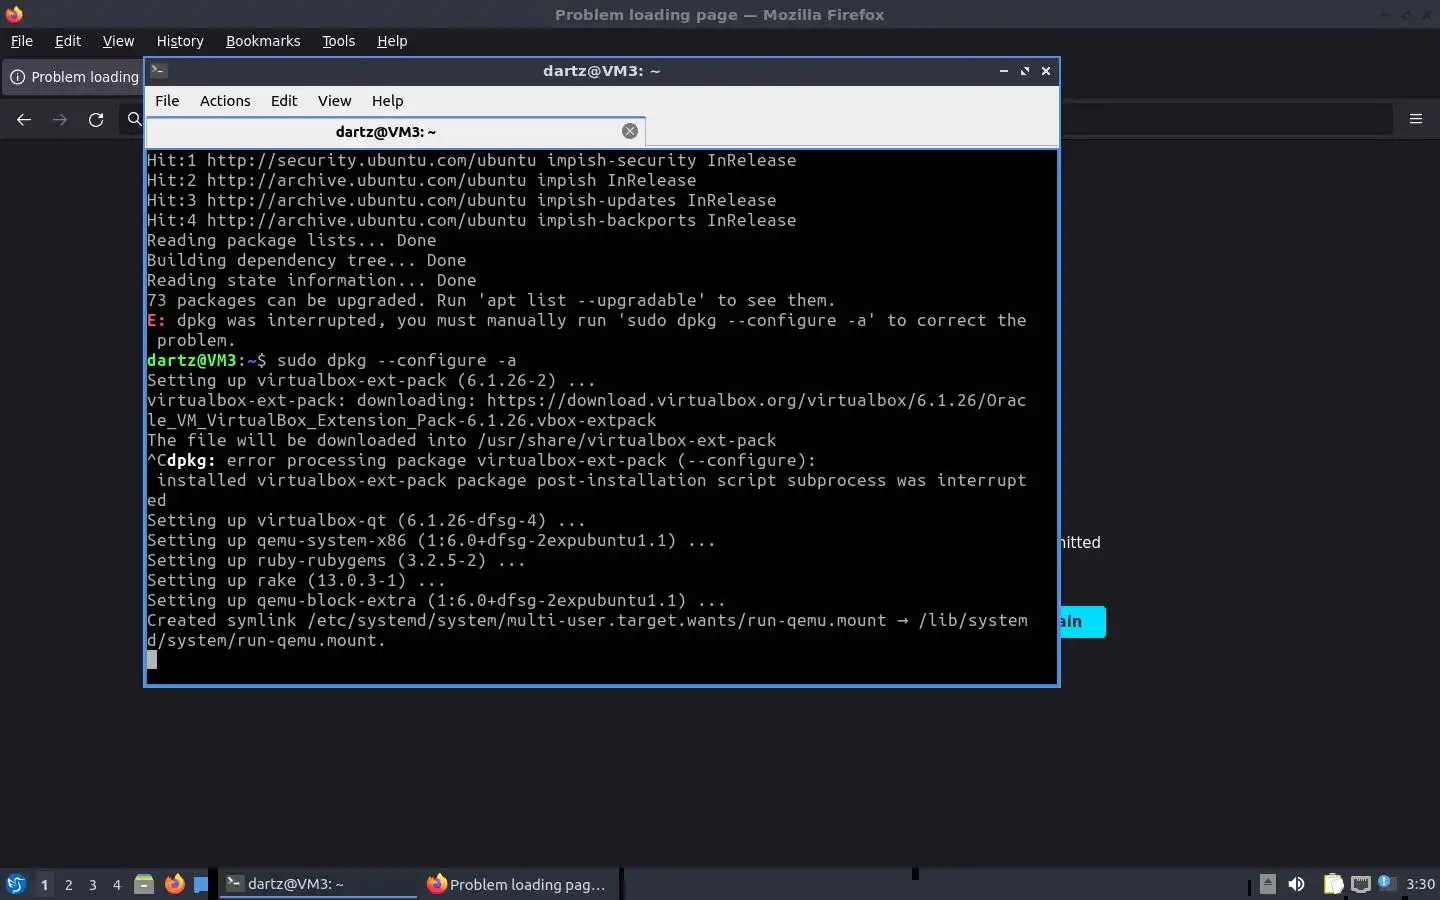Open the Firefox hamburger application menu

pos(1416,119)
